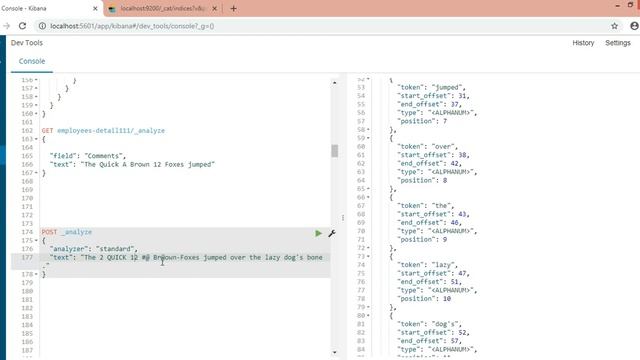Click the "token": "over" output line
This screenshot has height=360, width=640.
(428, 147)
